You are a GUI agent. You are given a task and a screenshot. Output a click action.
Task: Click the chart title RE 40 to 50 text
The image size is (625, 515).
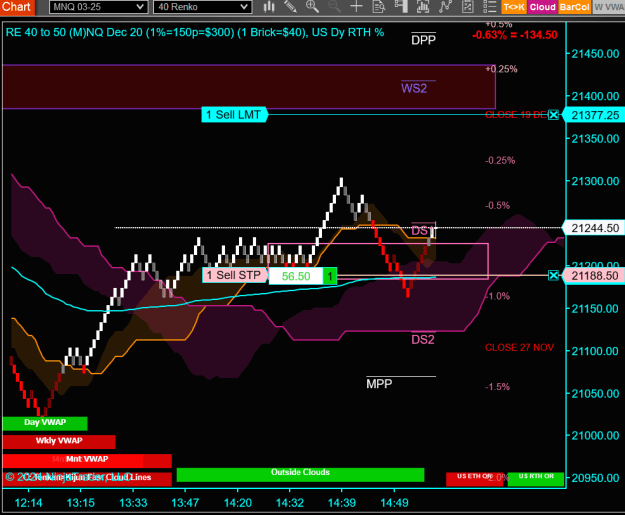(x=195, y=33)
